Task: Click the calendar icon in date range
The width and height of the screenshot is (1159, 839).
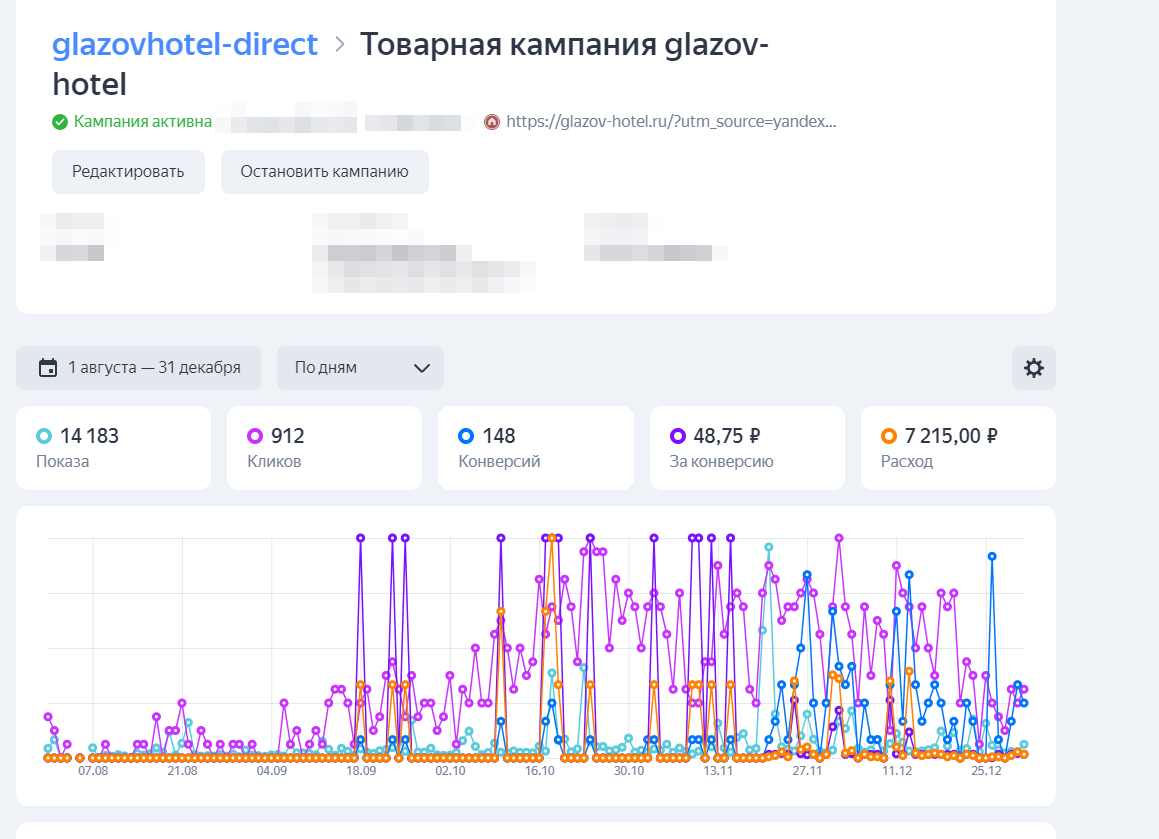Action: click(x=48, y=367)
